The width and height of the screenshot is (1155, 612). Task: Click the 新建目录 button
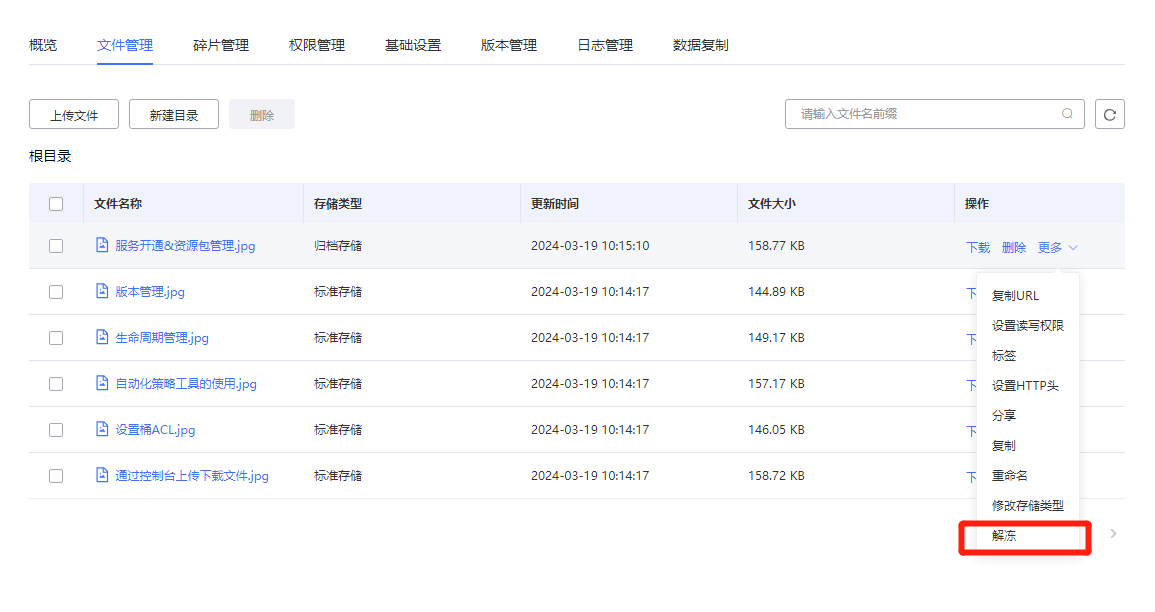coord(174,114)
